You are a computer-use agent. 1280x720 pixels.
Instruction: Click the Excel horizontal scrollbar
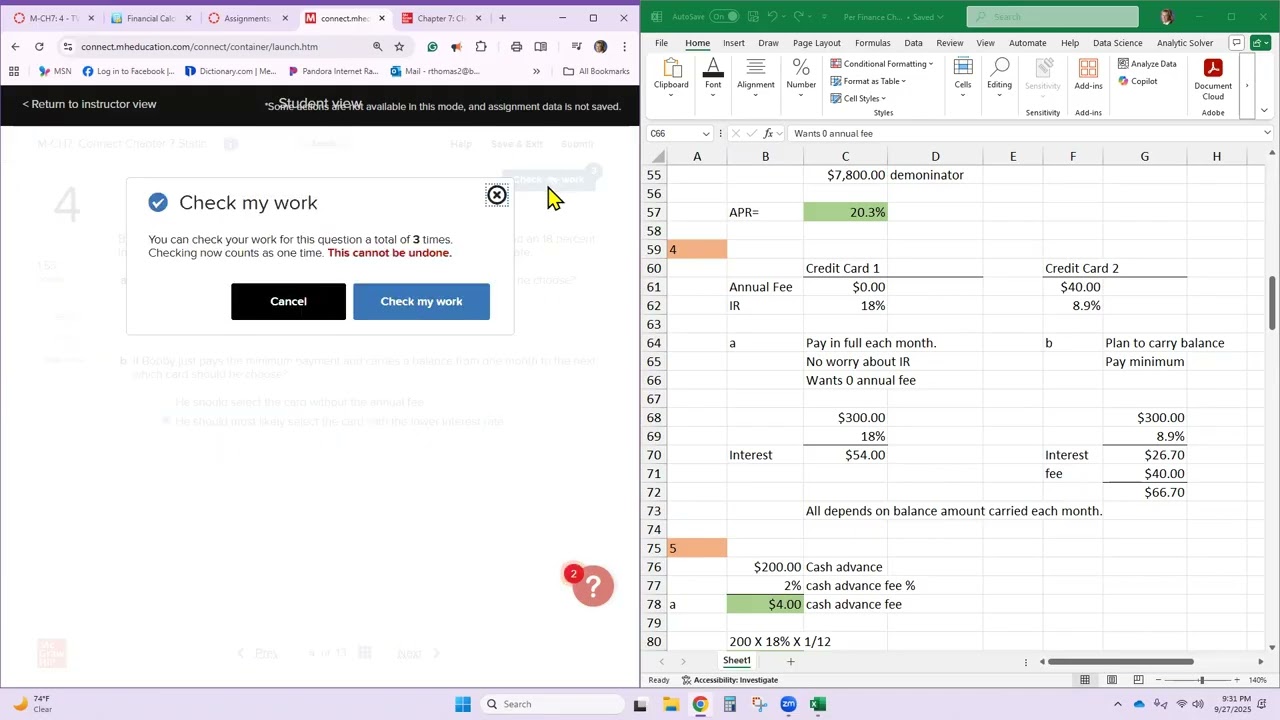[x=1120, y=661]
